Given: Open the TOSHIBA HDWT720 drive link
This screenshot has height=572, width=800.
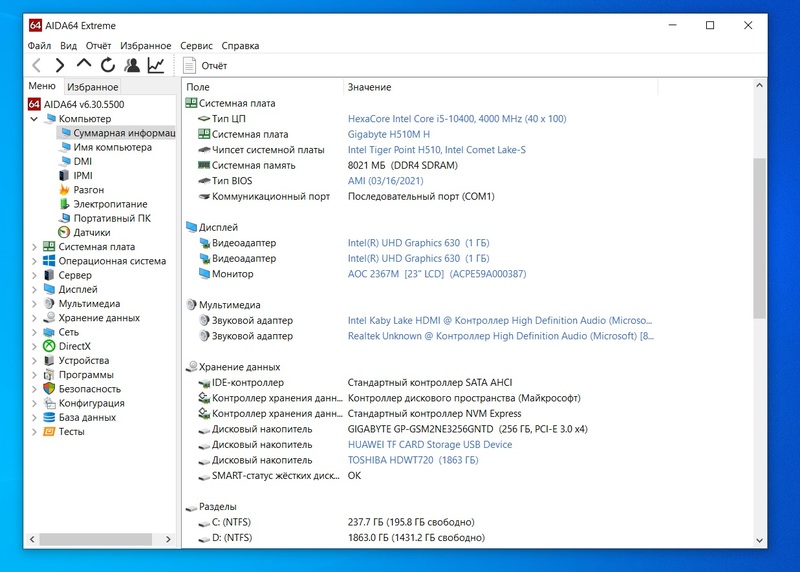Looking at the screenshot, I should click(413, 460).
